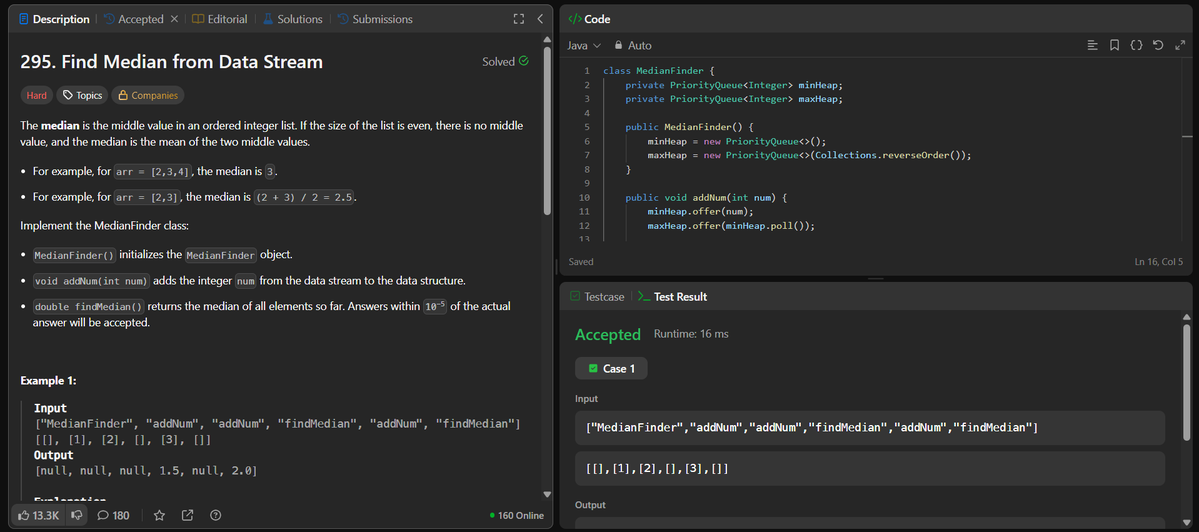Maximize the description panel with fullscreen icon
The height and width of the screenshot is (532, 1199).
518,19
